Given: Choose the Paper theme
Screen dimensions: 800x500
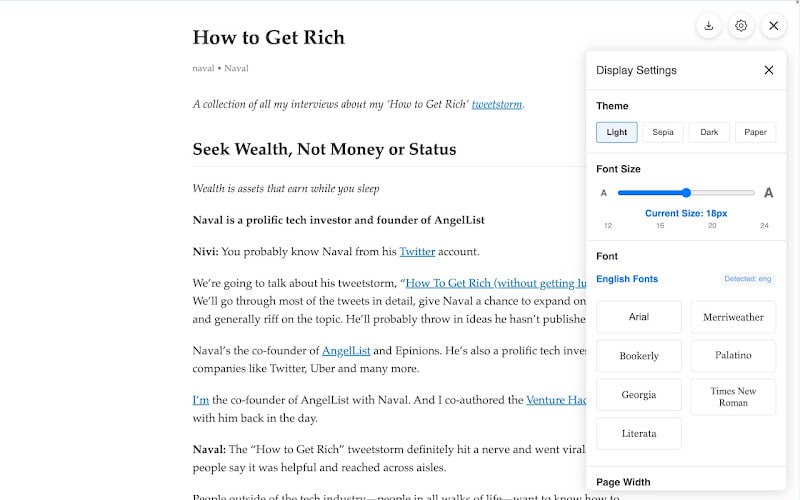Looking at the screenshot, I should click(x=755, y=132).
